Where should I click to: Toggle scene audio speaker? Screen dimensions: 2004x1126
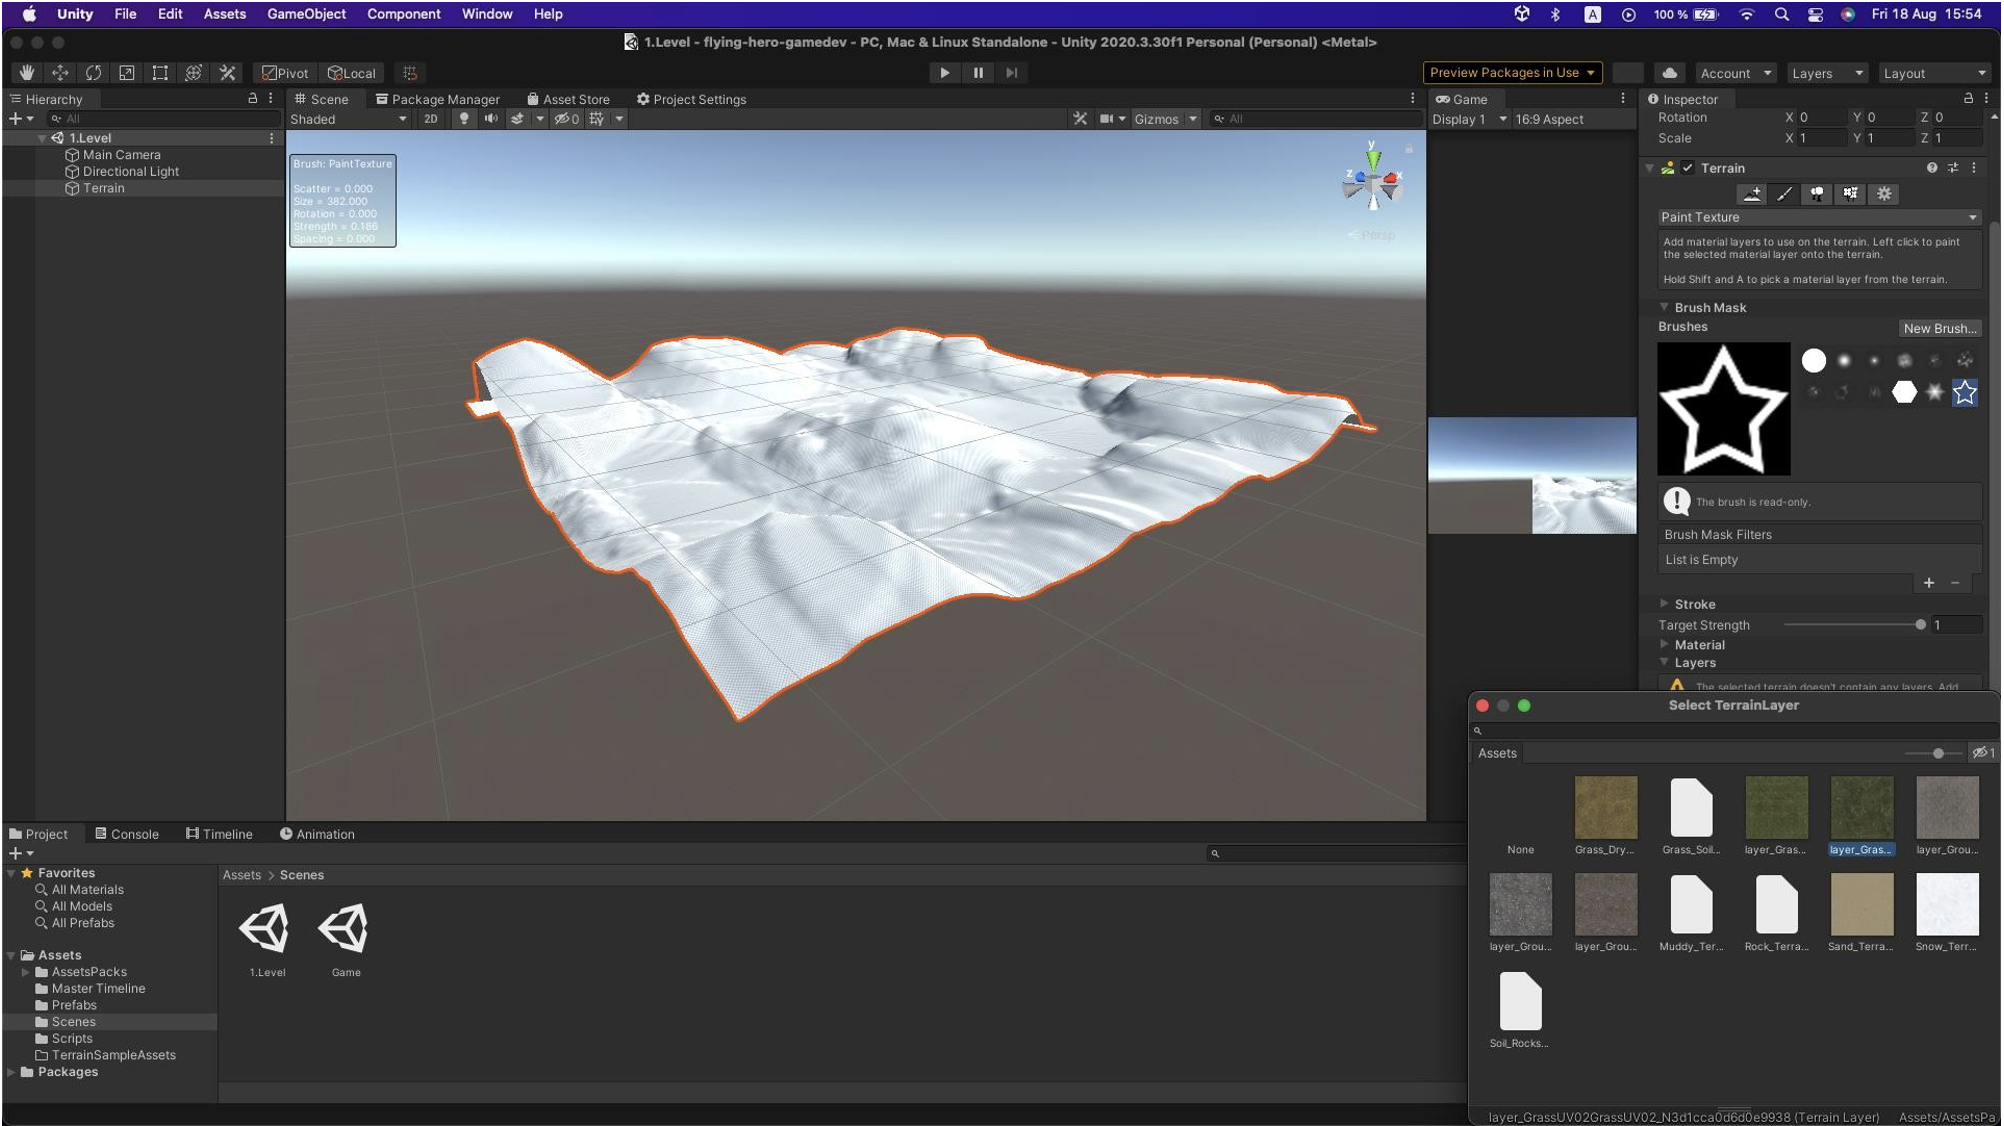pos(491,119)
